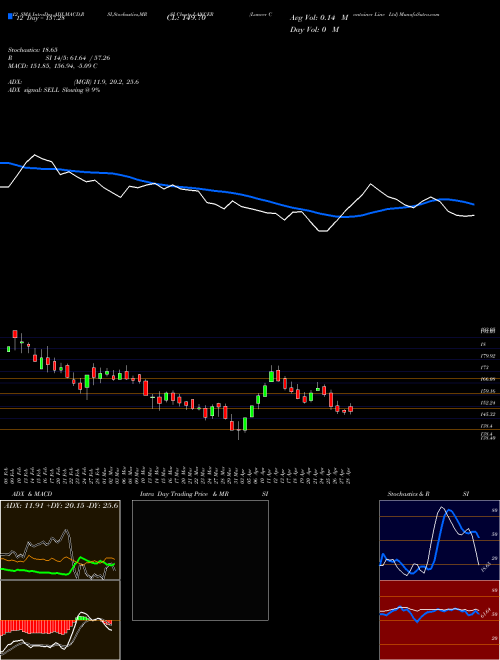Screen dimensions: 500x660
Task: Click the "ADX & MACD" panel title
Action: [32, 494]
